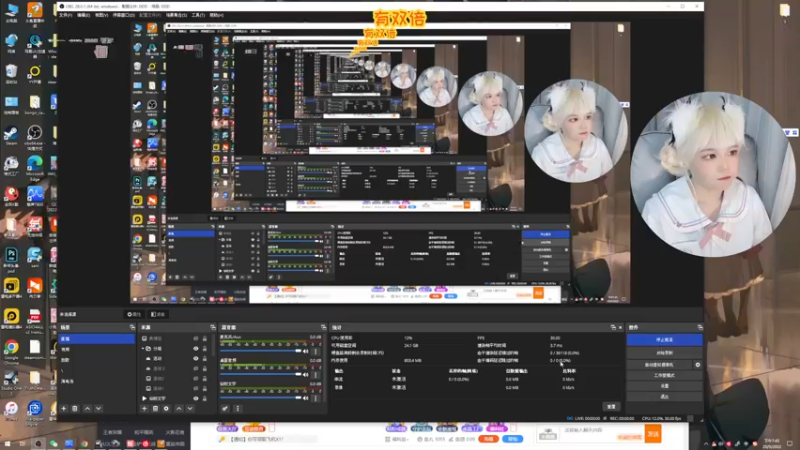Image resolution: width=800 pixels, height=450 pixels.
Task: Close the Stats panel with its X icon
Action: tap(620, 327)
